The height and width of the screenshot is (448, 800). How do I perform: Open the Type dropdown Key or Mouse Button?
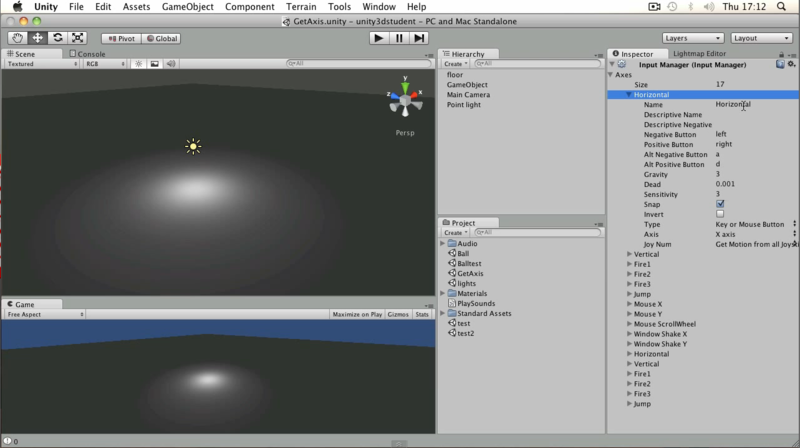(x=755, y=225)
